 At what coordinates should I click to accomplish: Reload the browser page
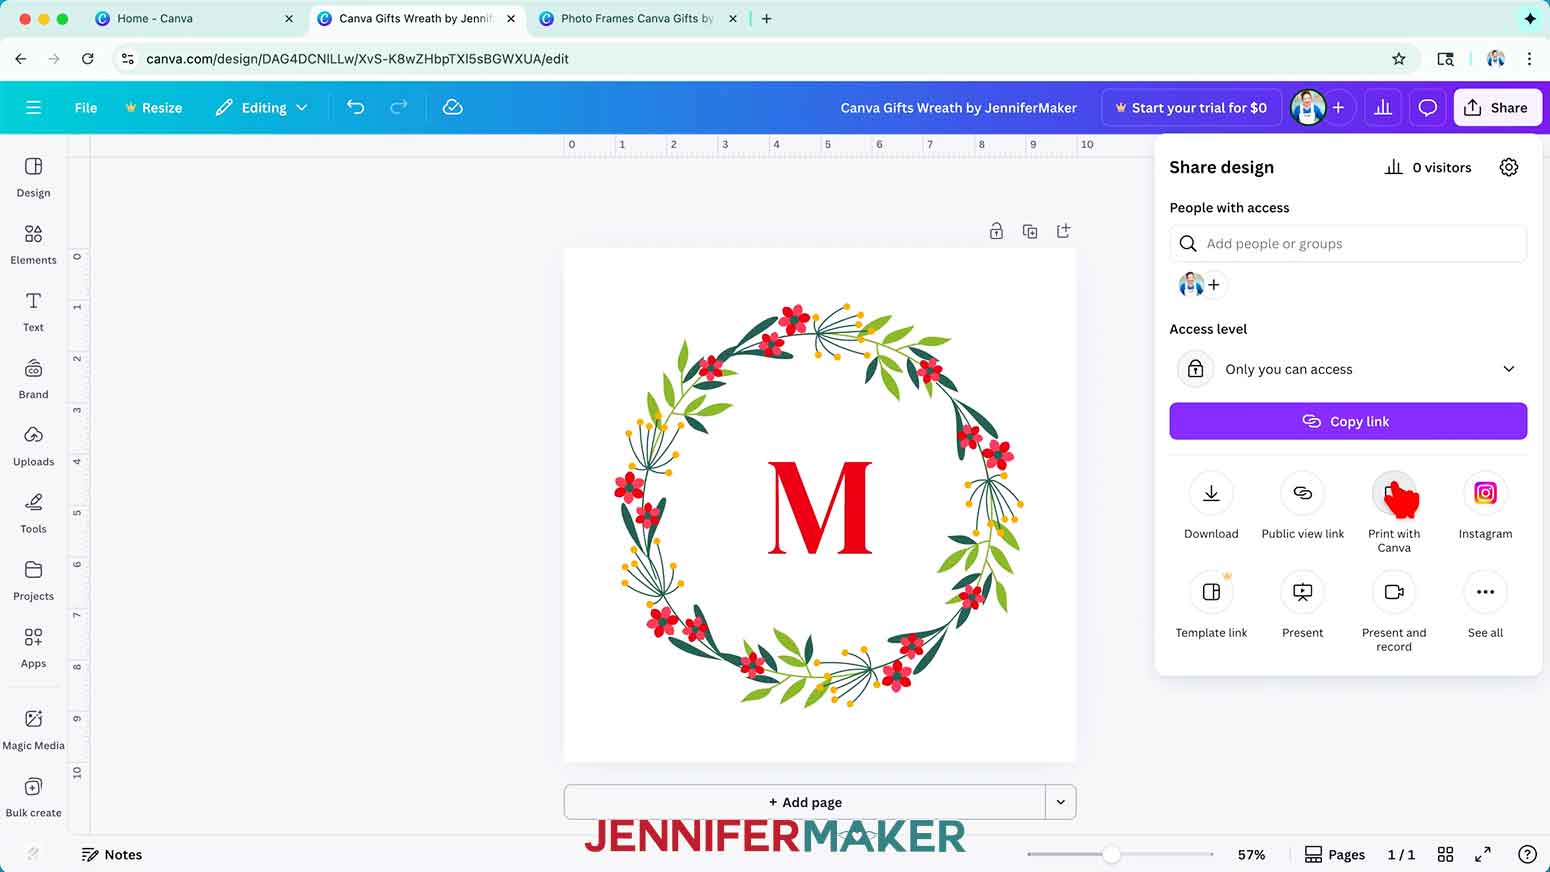coord(88,59)
